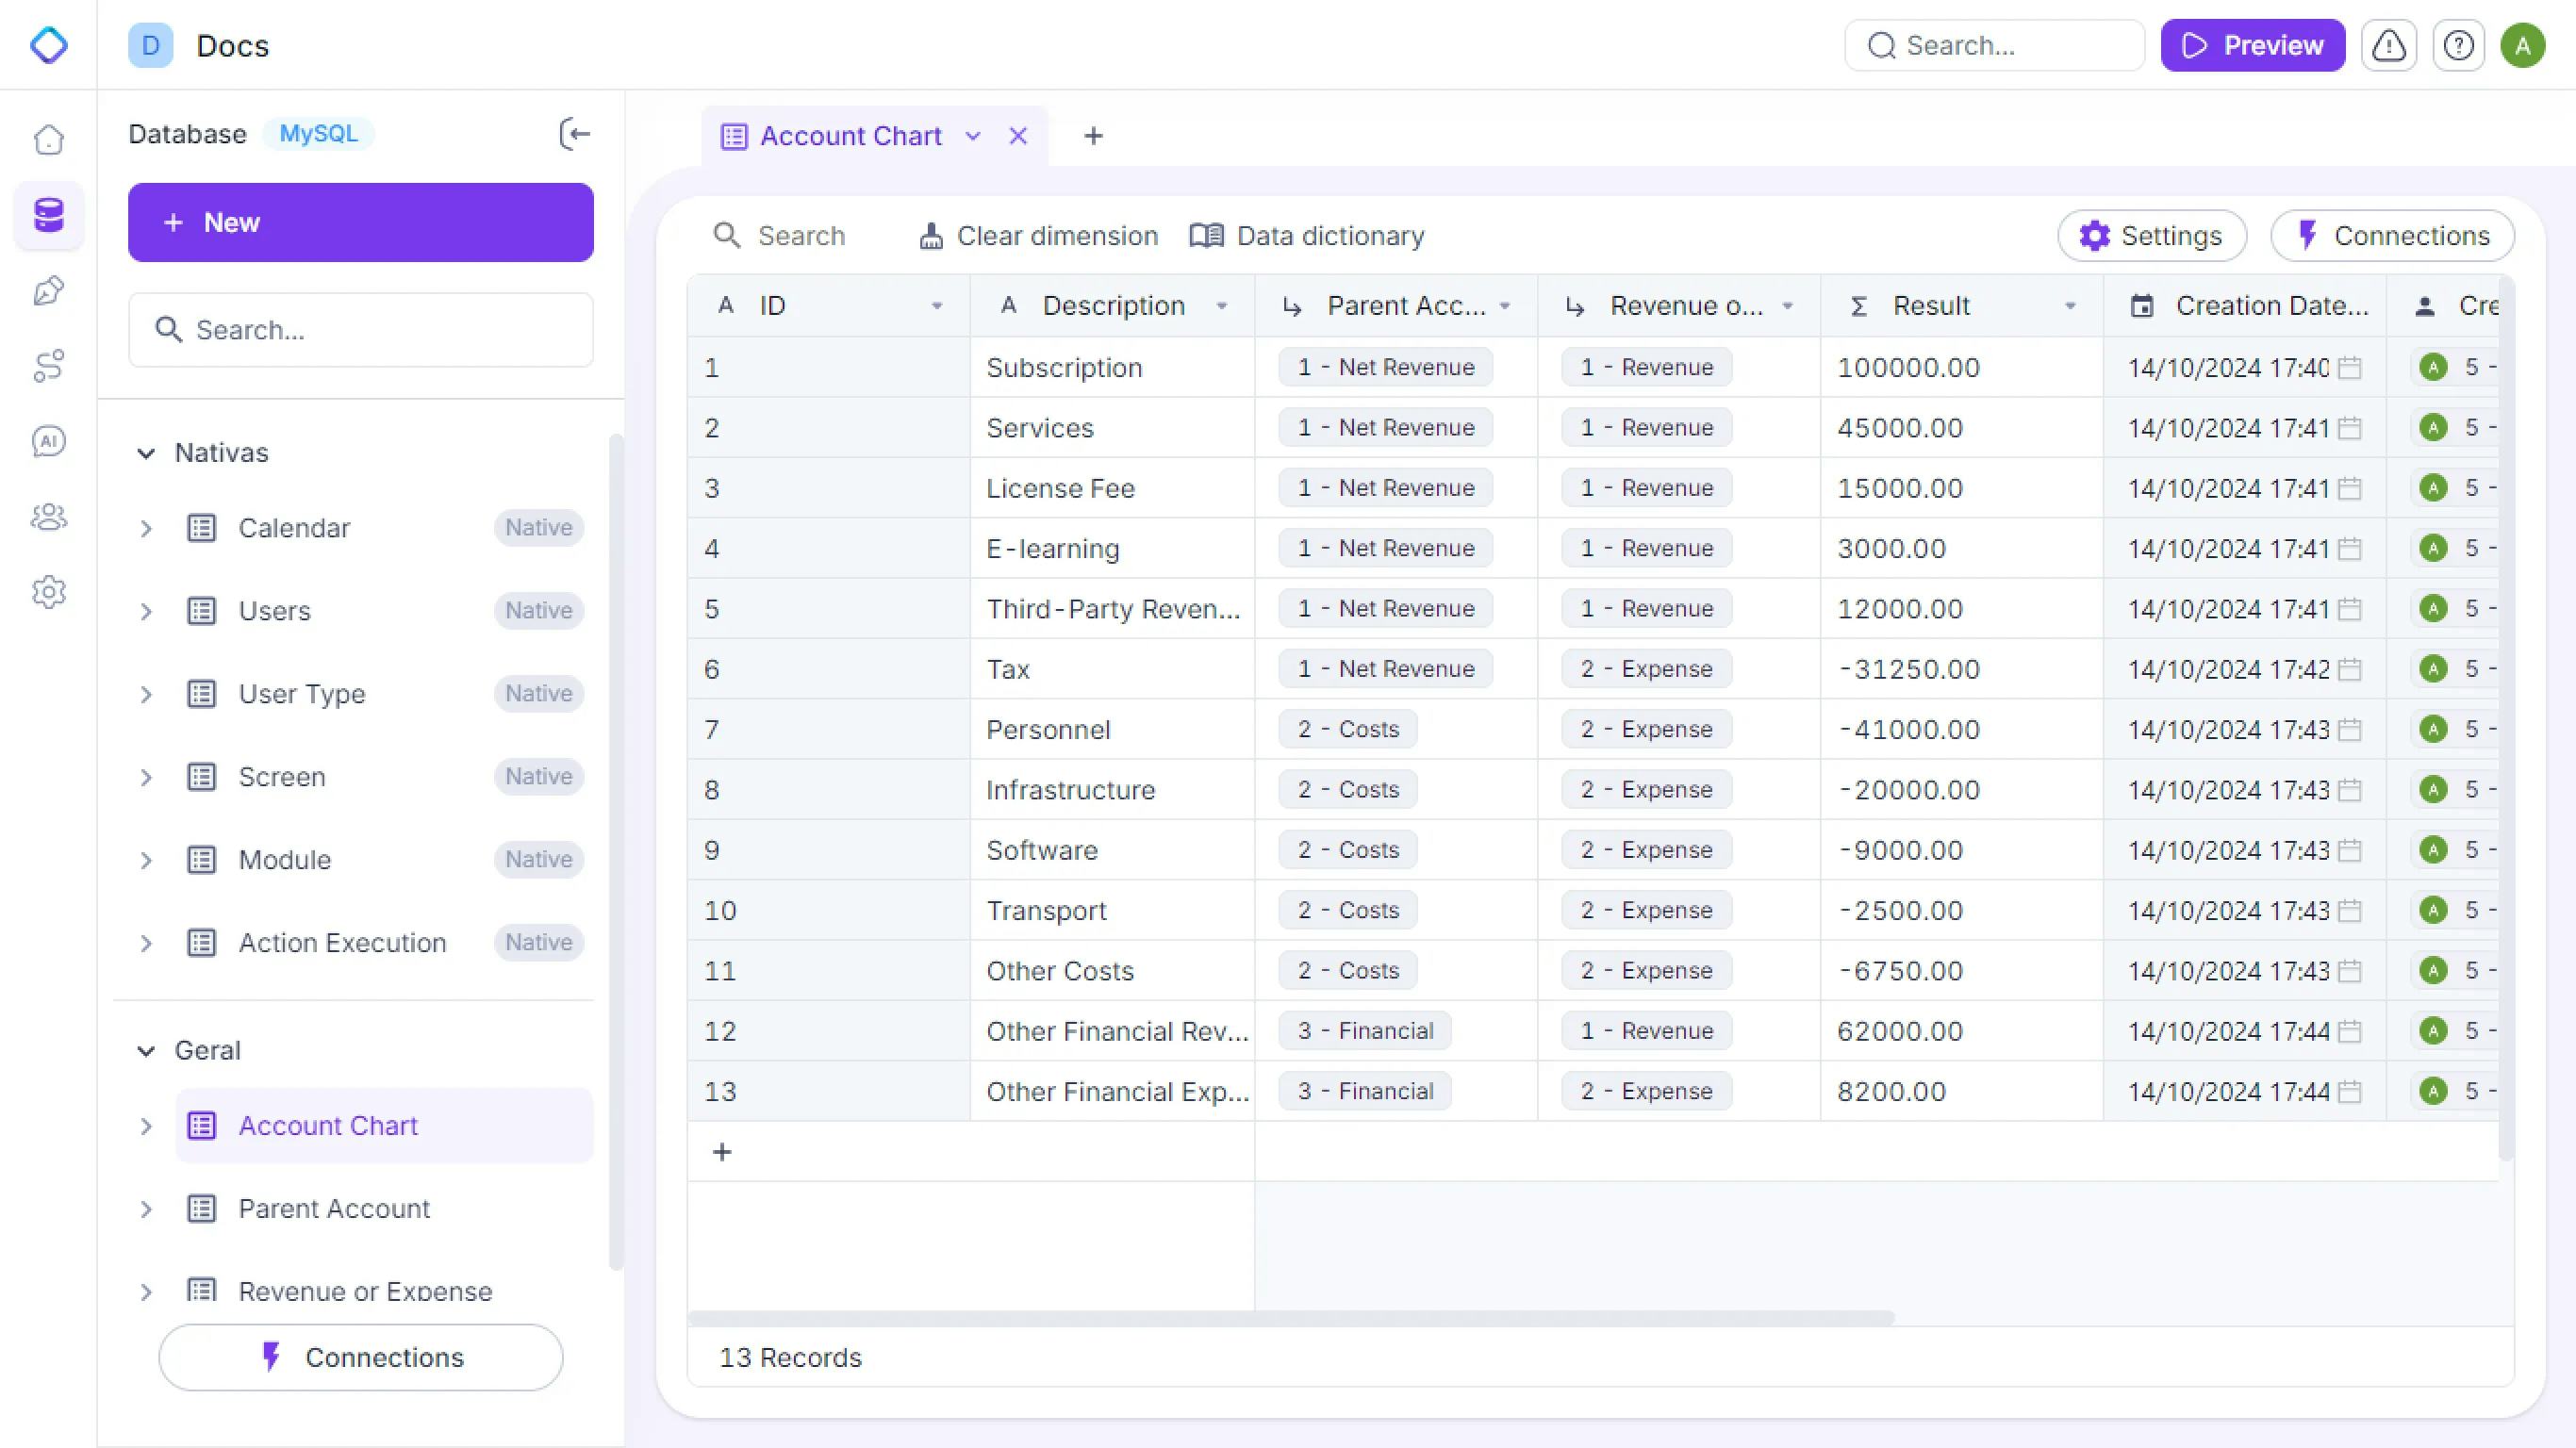Open the calendar picker on Subscription's creation date

pos(2349,367)
